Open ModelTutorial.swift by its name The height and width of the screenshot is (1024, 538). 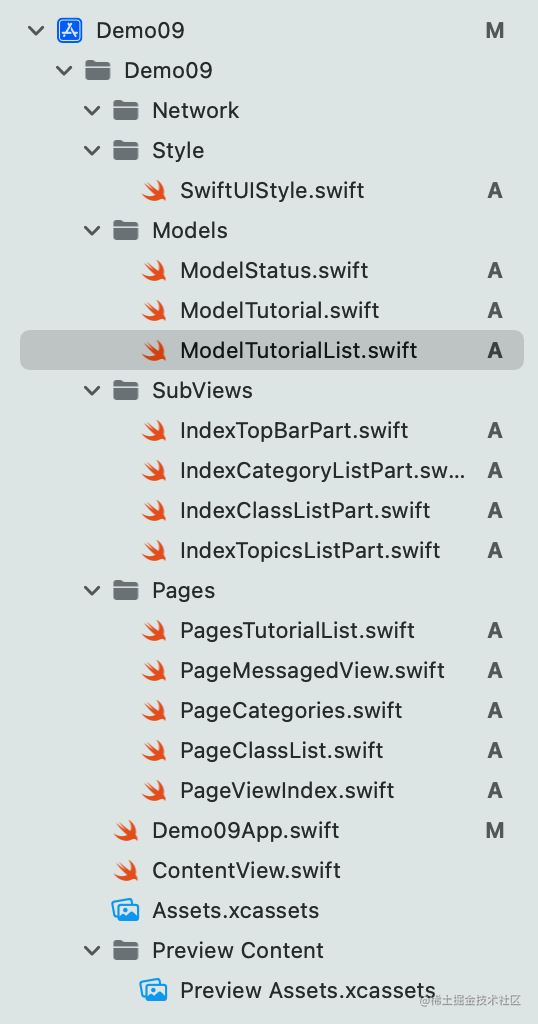click(279, 310)
